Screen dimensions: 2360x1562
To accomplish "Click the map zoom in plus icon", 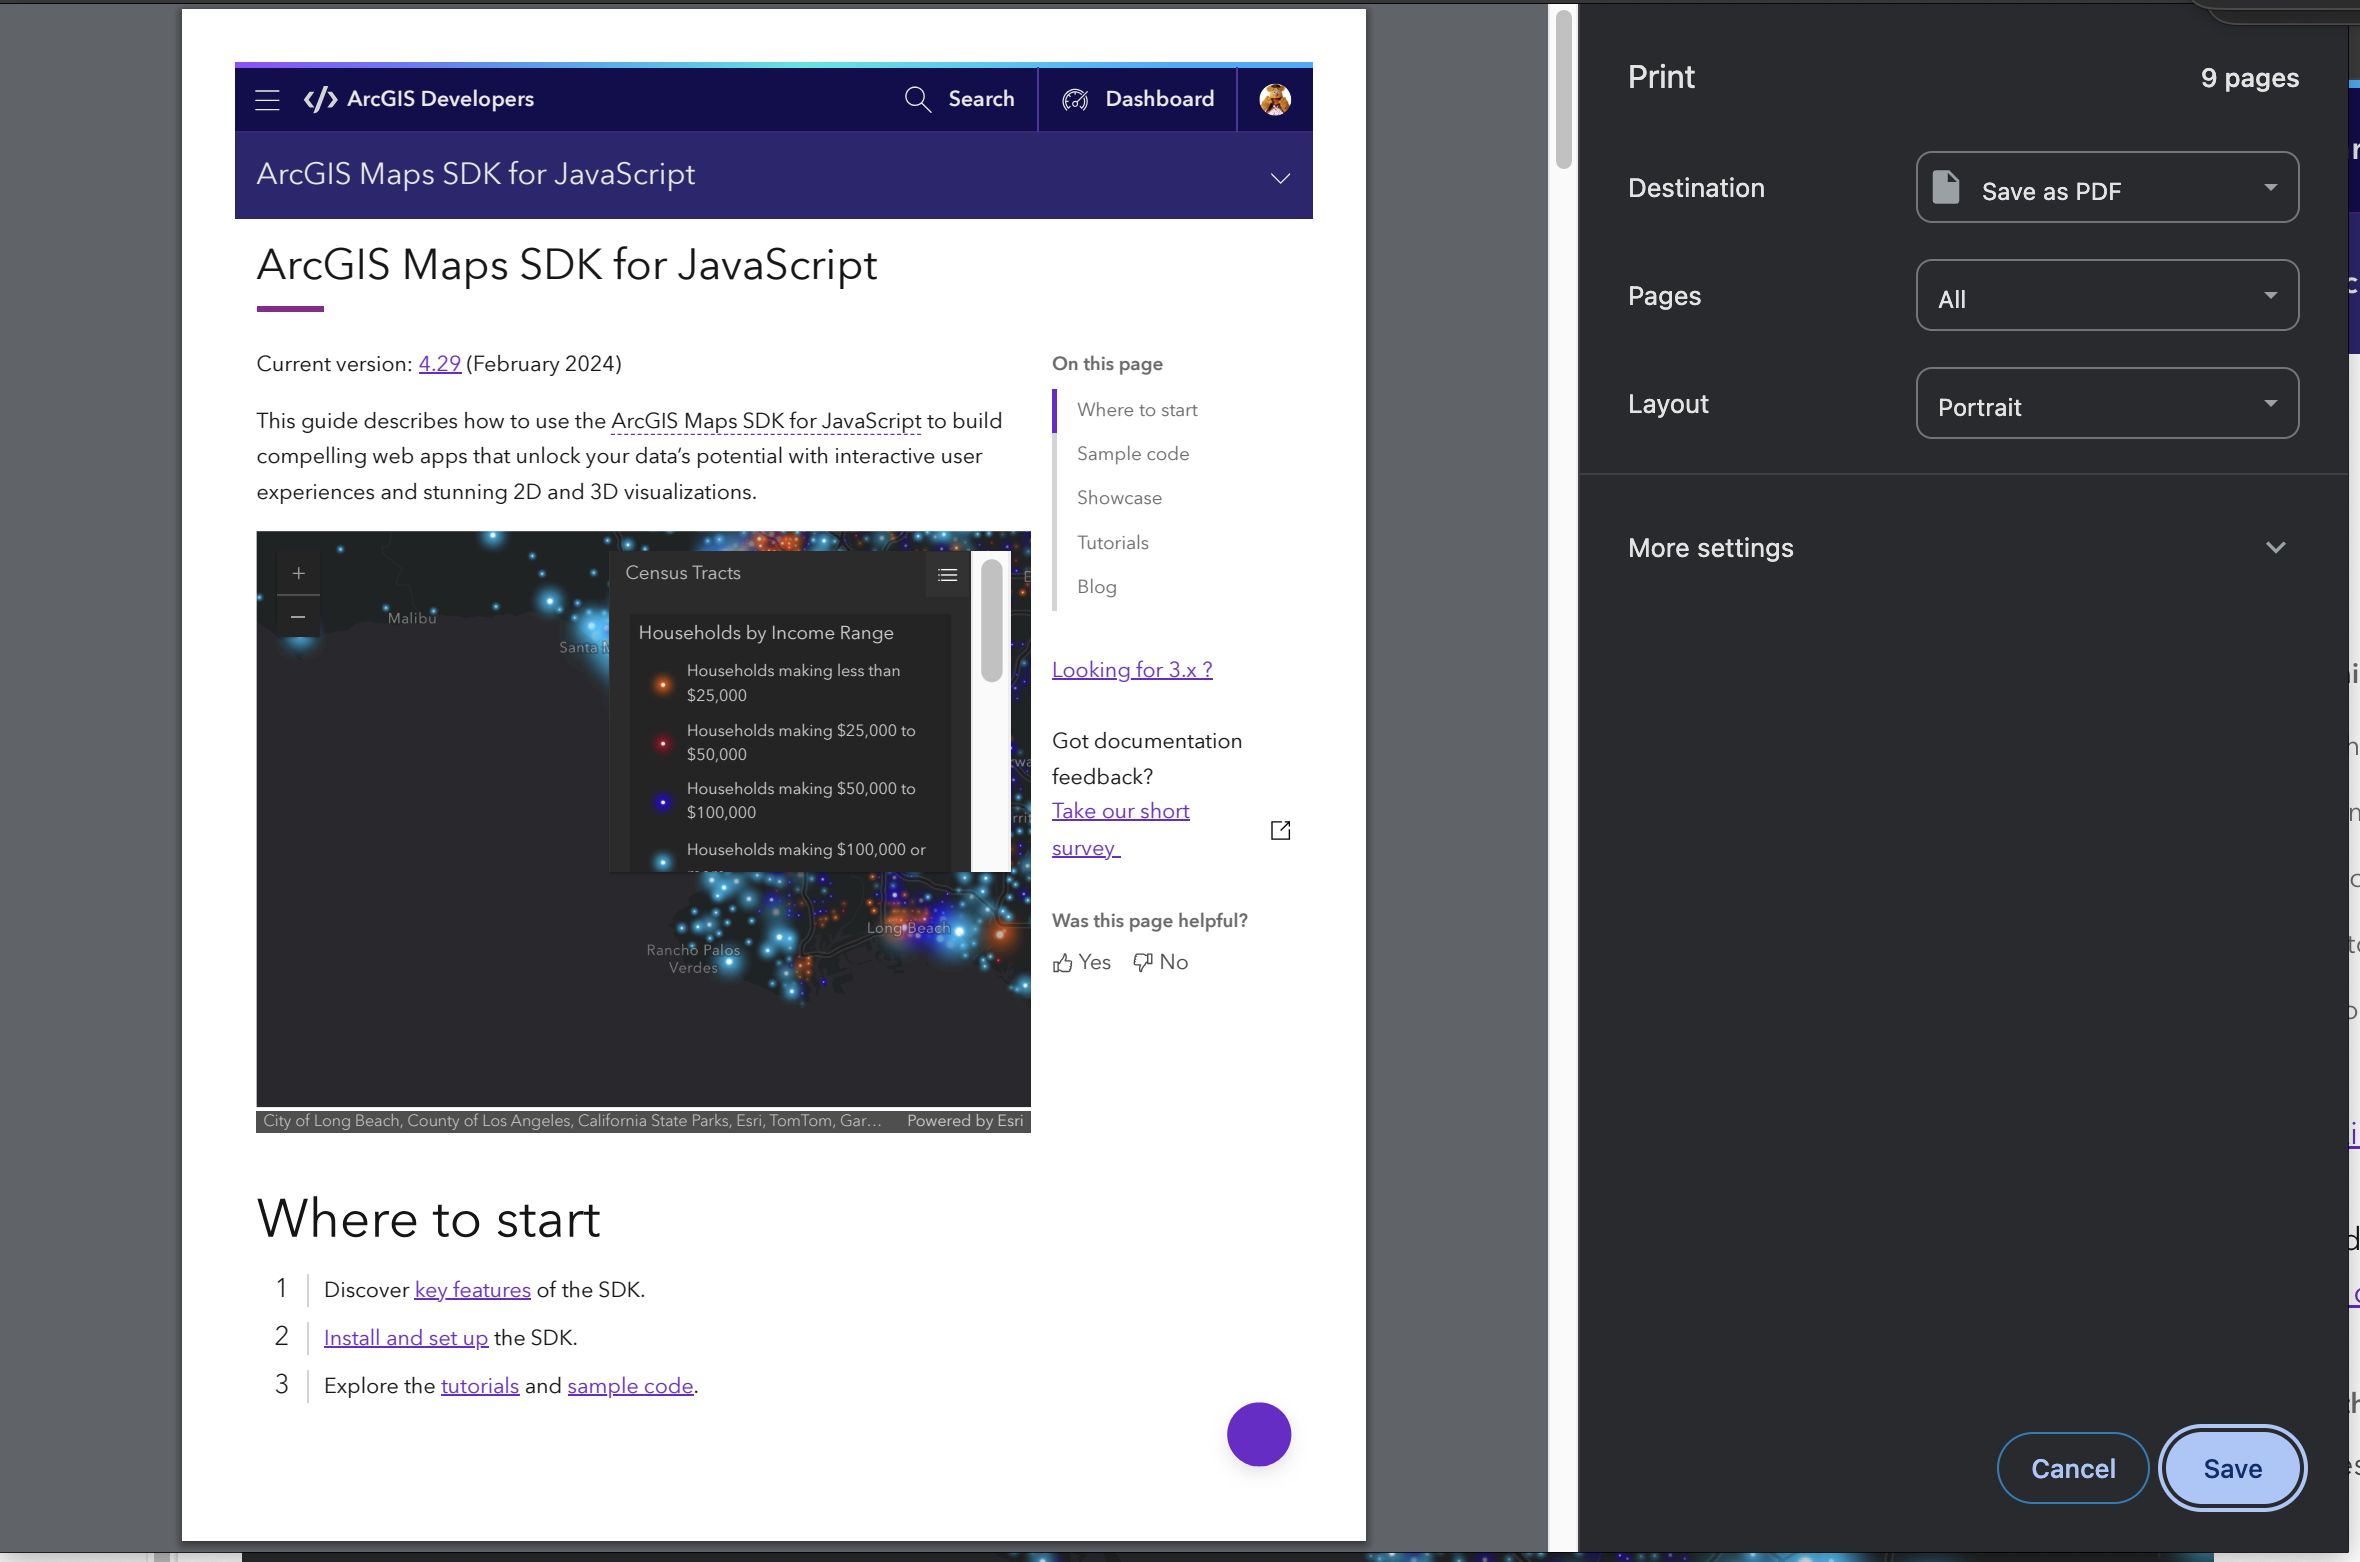I will tap(298, 573).
